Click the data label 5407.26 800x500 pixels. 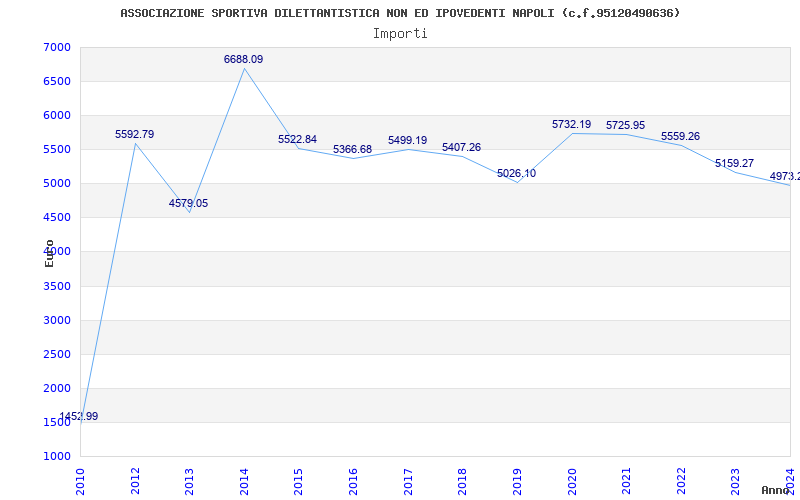click(461, 148)
